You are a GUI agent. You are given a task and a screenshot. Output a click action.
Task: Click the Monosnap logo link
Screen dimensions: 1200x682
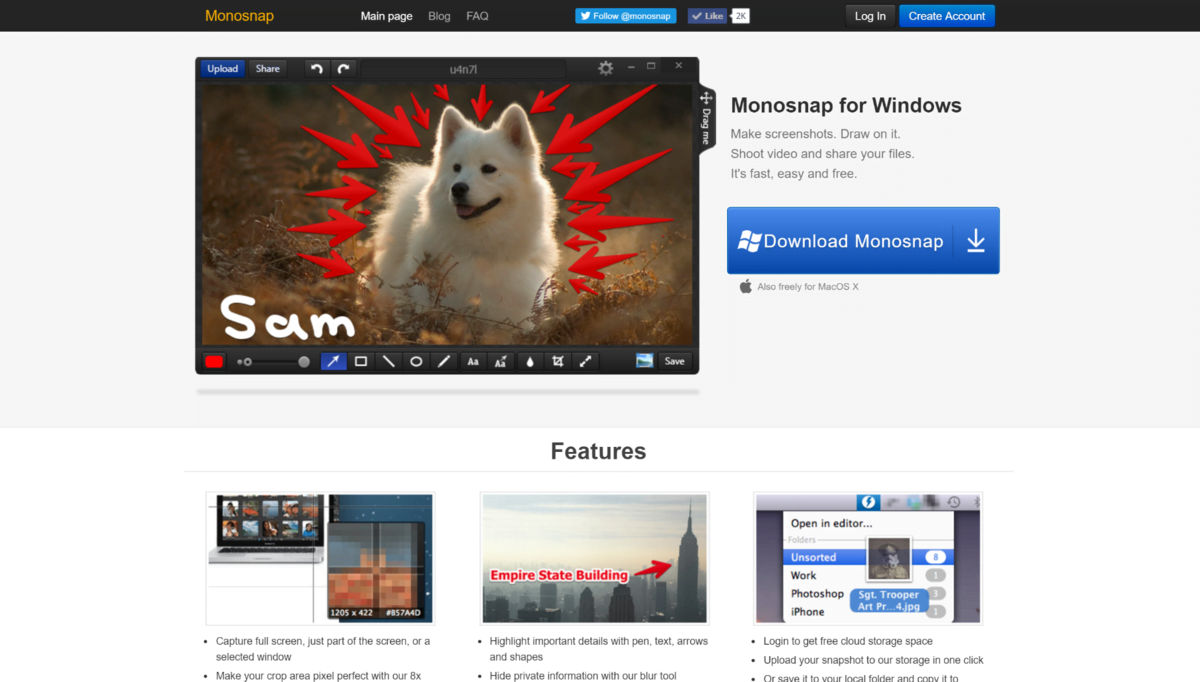pos(239,16)
